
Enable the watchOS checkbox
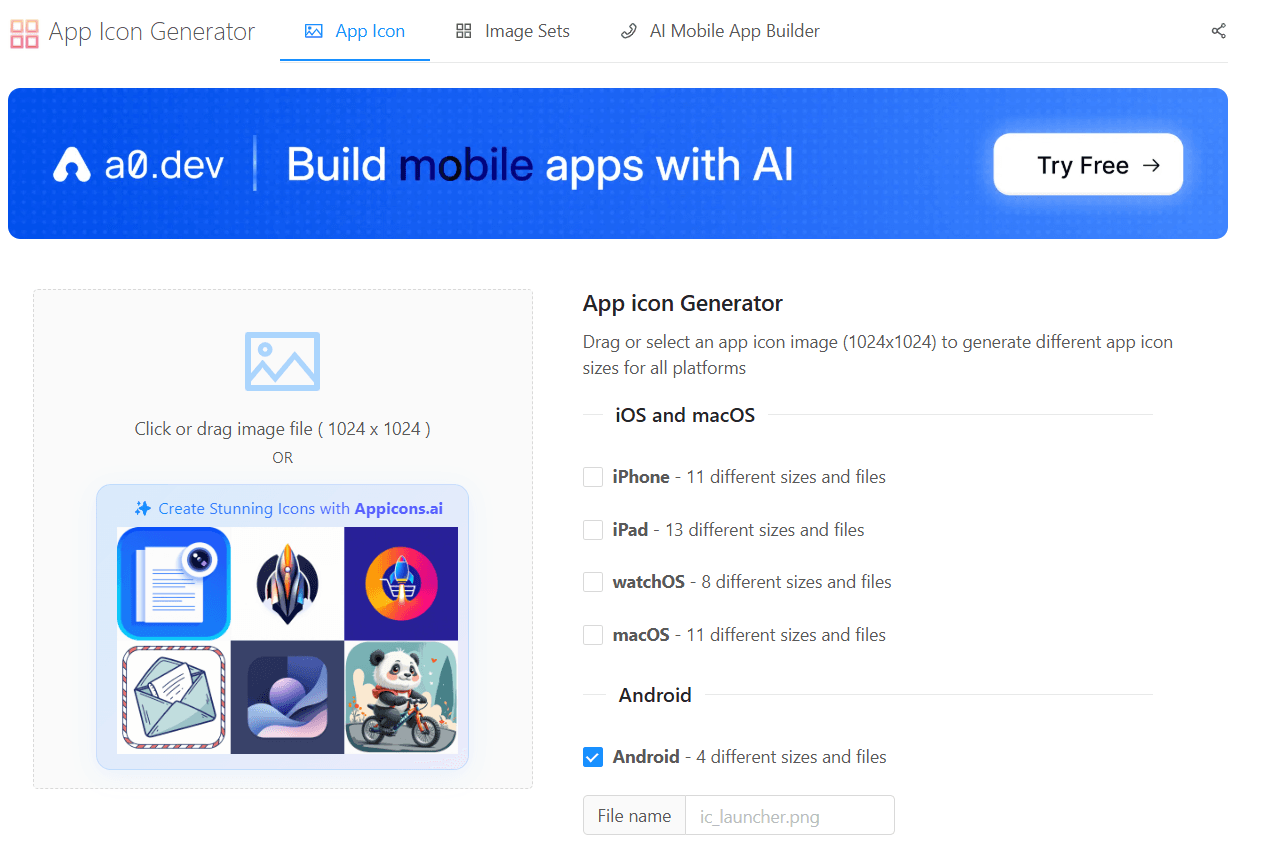click(x=592, y=581)
